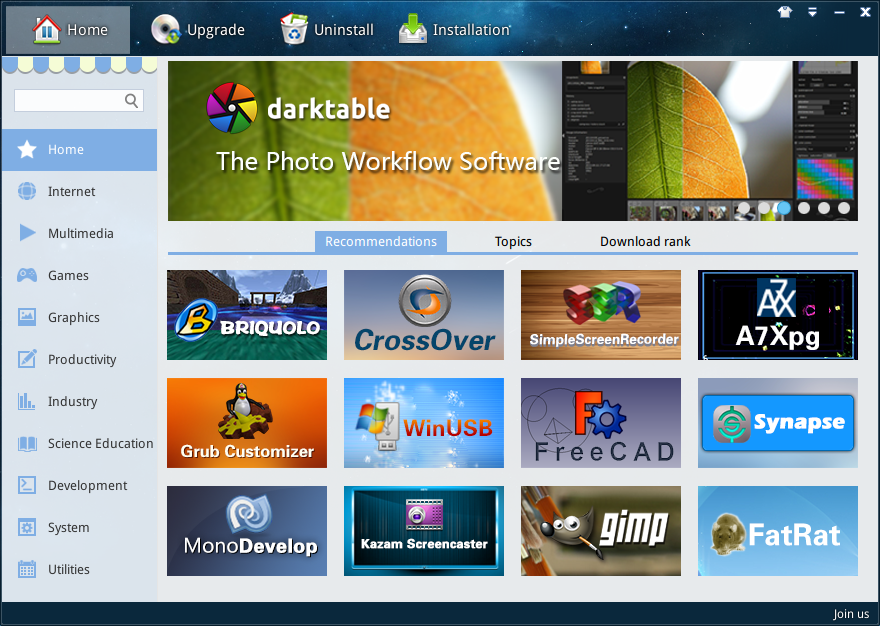Follow the Join us link
Image resolution: width=880 pixels, height=626 pixels.
[x=851, y=614]
